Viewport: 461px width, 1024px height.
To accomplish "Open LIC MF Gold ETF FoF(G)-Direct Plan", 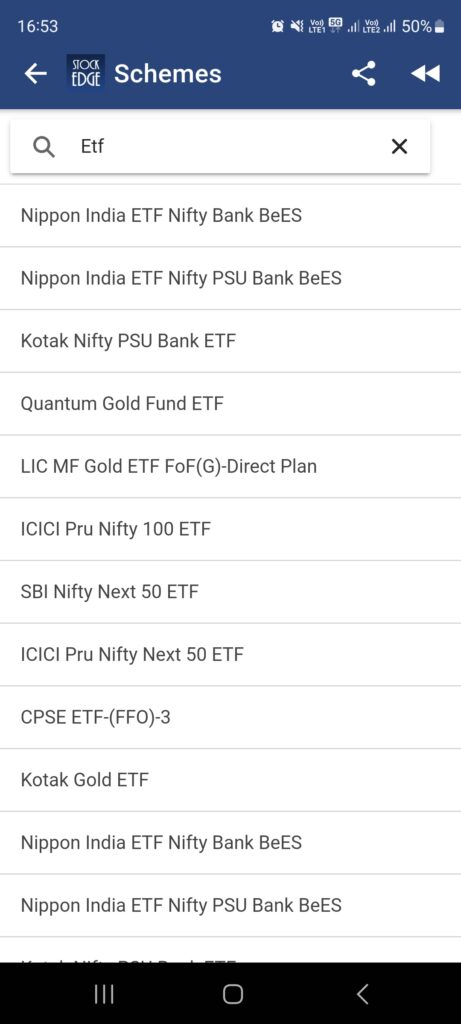I will (230, 466).
